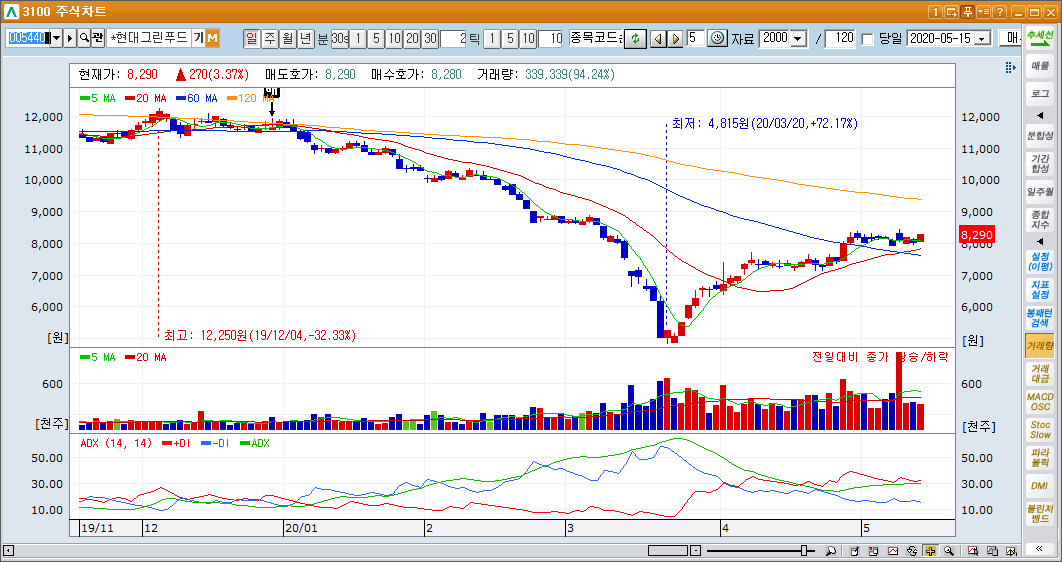
Task: Select the 월 (monthly) period button
Action: pyautogui.click(x=289, y=39)
